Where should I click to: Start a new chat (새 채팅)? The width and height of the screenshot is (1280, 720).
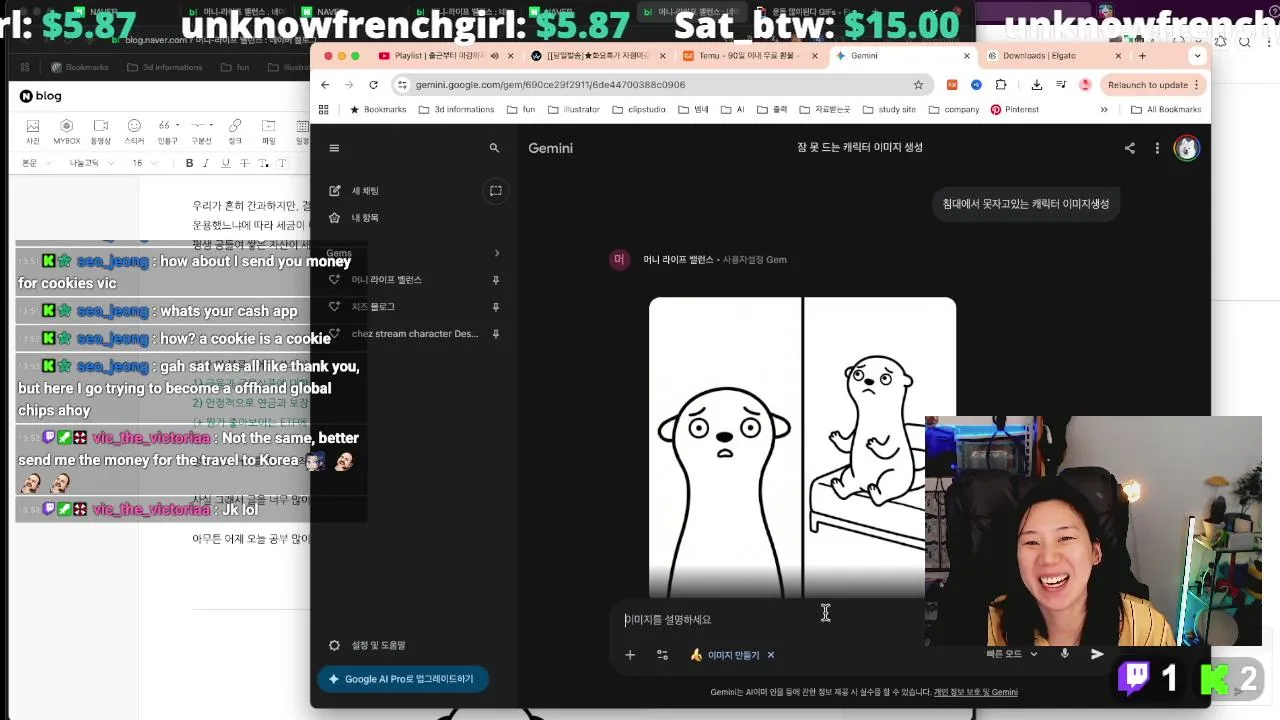365,190
